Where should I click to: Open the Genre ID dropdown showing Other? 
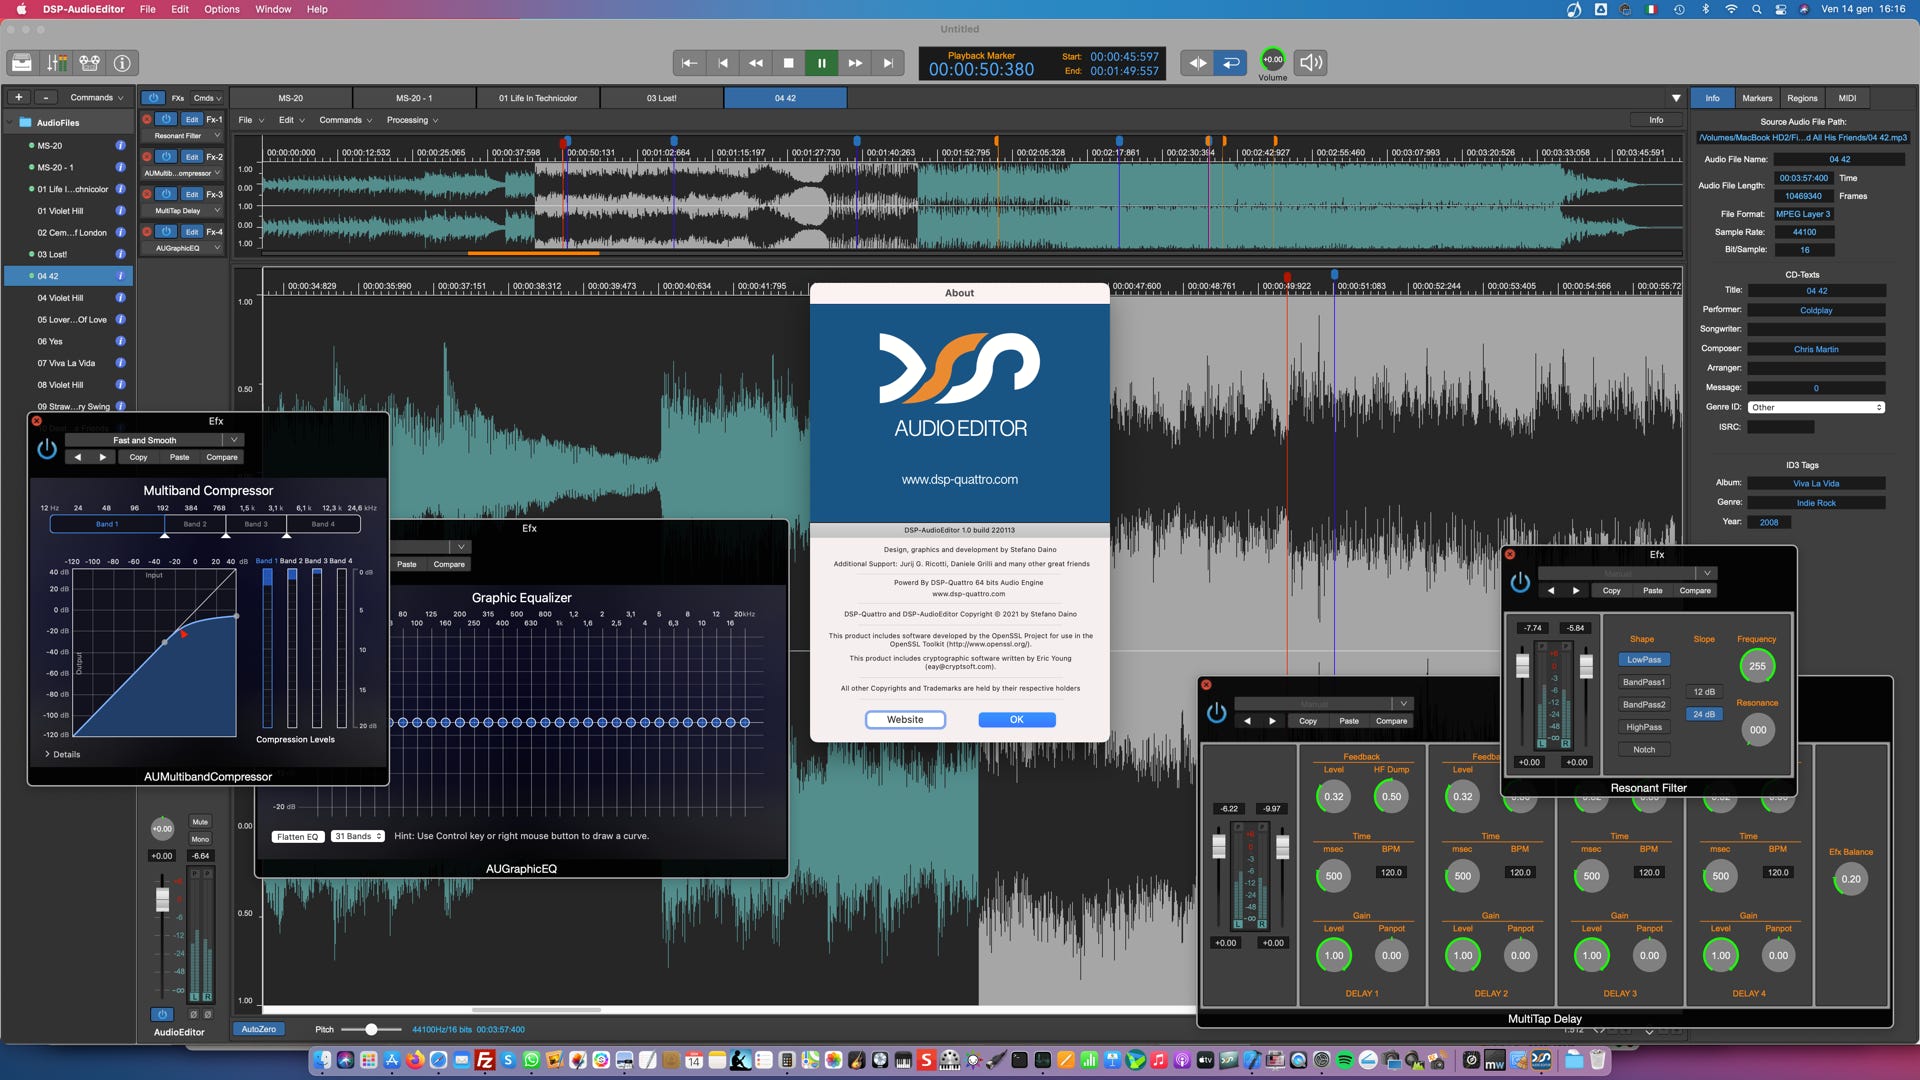(1816, 407)
